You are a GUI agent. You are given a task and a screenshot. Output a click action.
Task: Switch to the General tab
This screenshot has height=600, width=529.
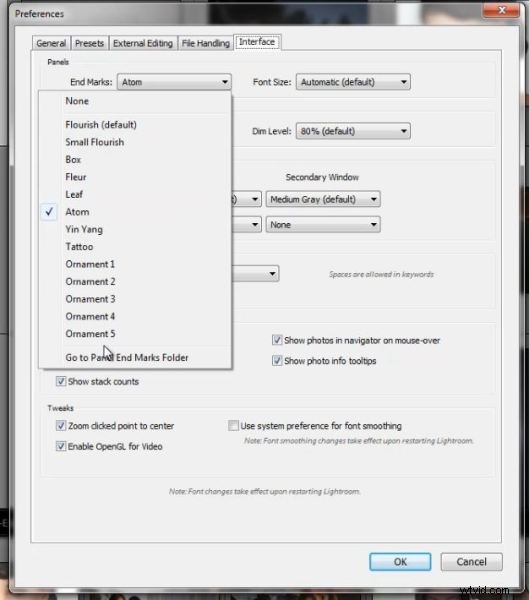coord(51,43)
